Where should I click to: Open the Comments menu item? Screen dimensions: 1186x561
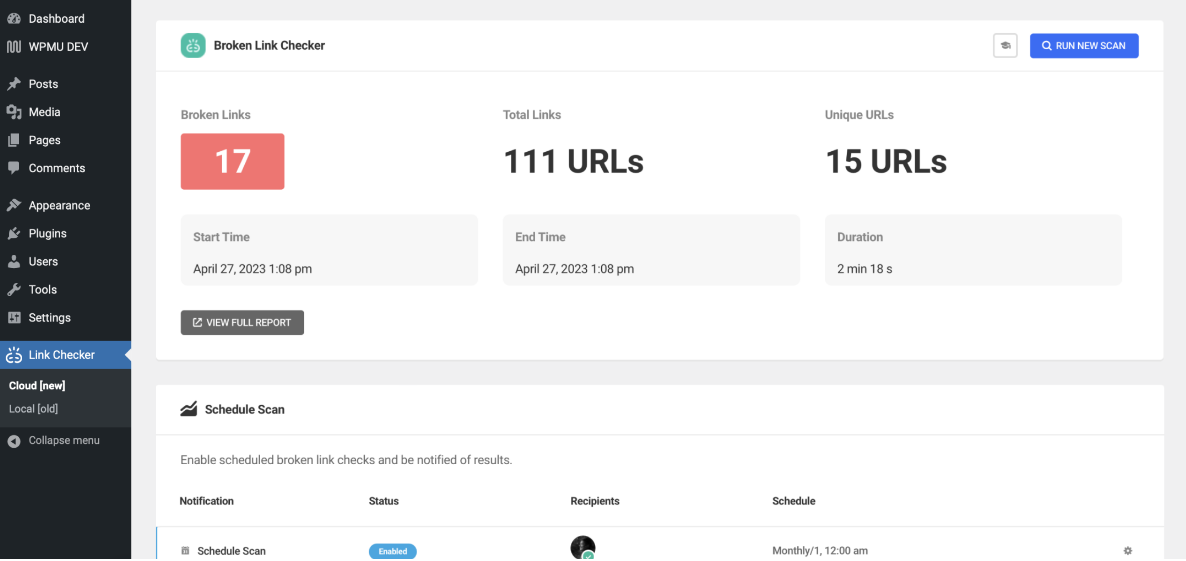[x=56, y=168]
